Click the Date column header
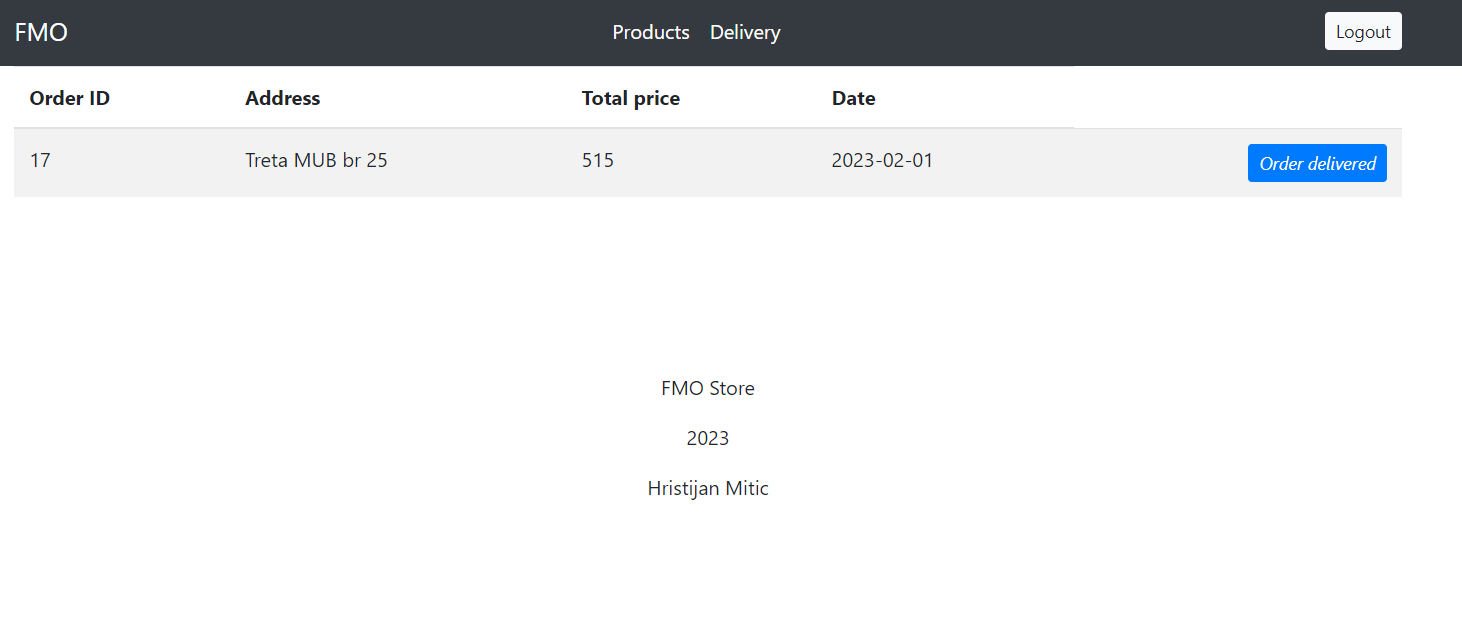The width and height of the screenshot is (1462, 637). point(853,98)
